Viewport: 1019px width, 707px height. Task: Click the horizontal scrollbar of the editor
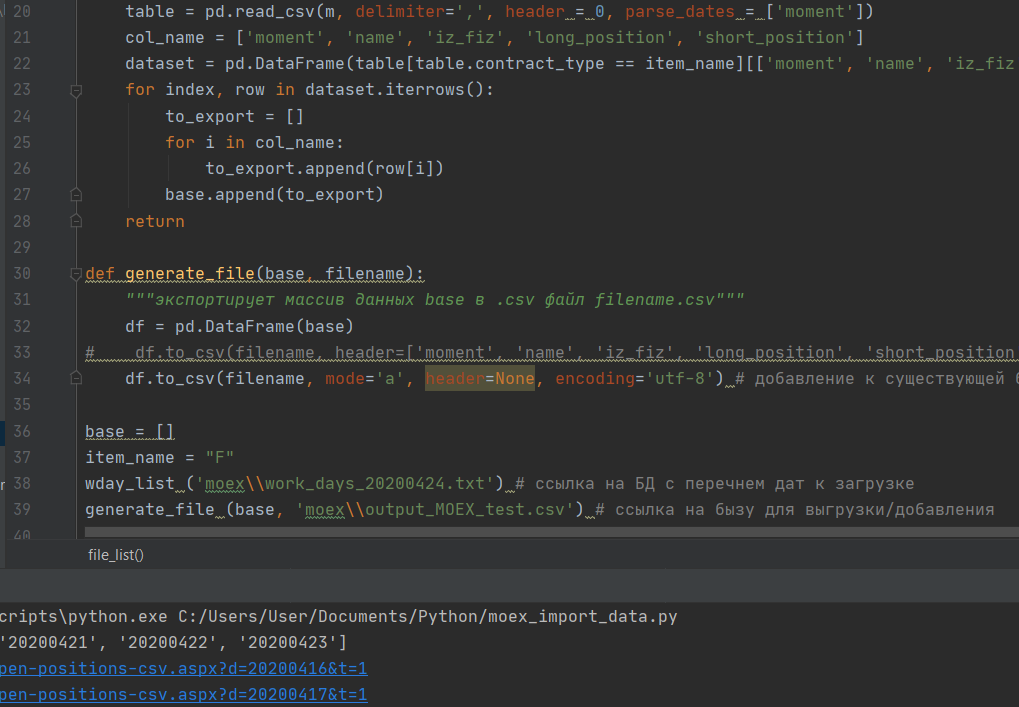click(x=551, y=532)
